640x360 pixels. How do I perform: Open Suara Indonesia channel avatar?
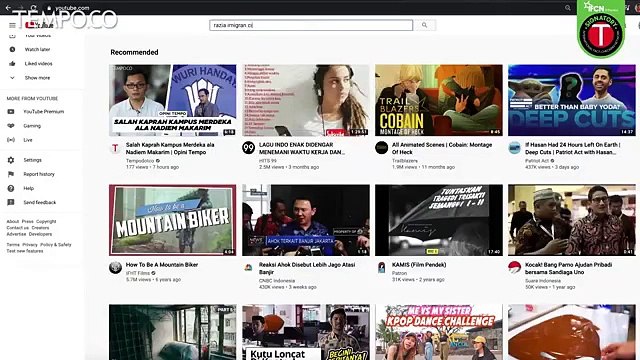pyautogui.click(x=515, y=268)
